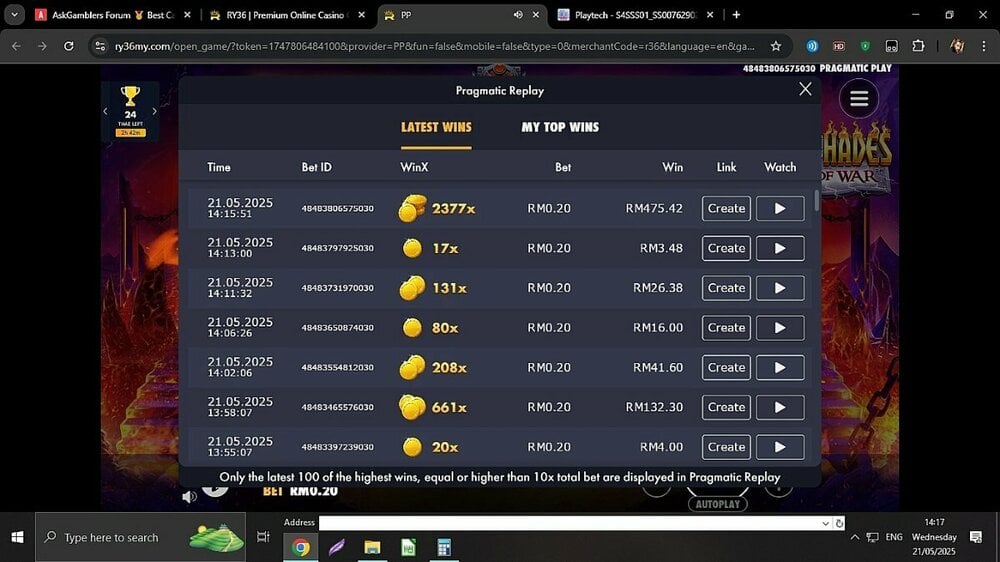Open the green spreadsheet app on taskbar
The width and height of the screenshot is (1000, 562).
click(408, 547)
